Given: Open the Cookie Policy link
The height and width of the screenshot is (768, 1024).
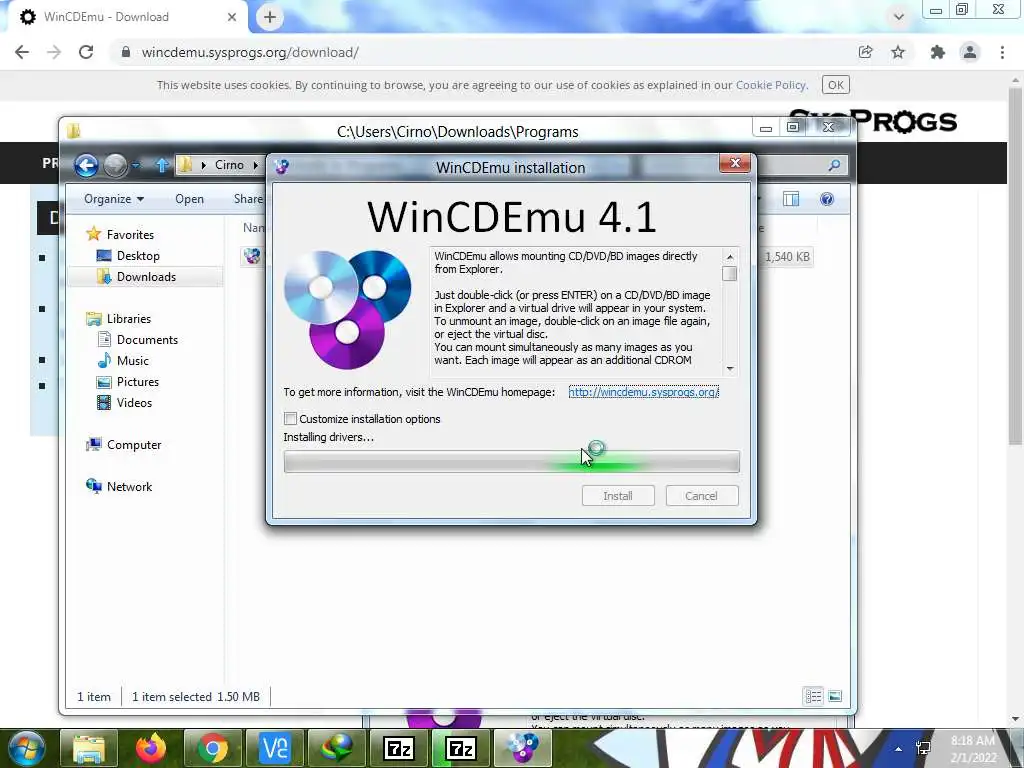Looking at the screenshot, I should [x=771, y=85].
